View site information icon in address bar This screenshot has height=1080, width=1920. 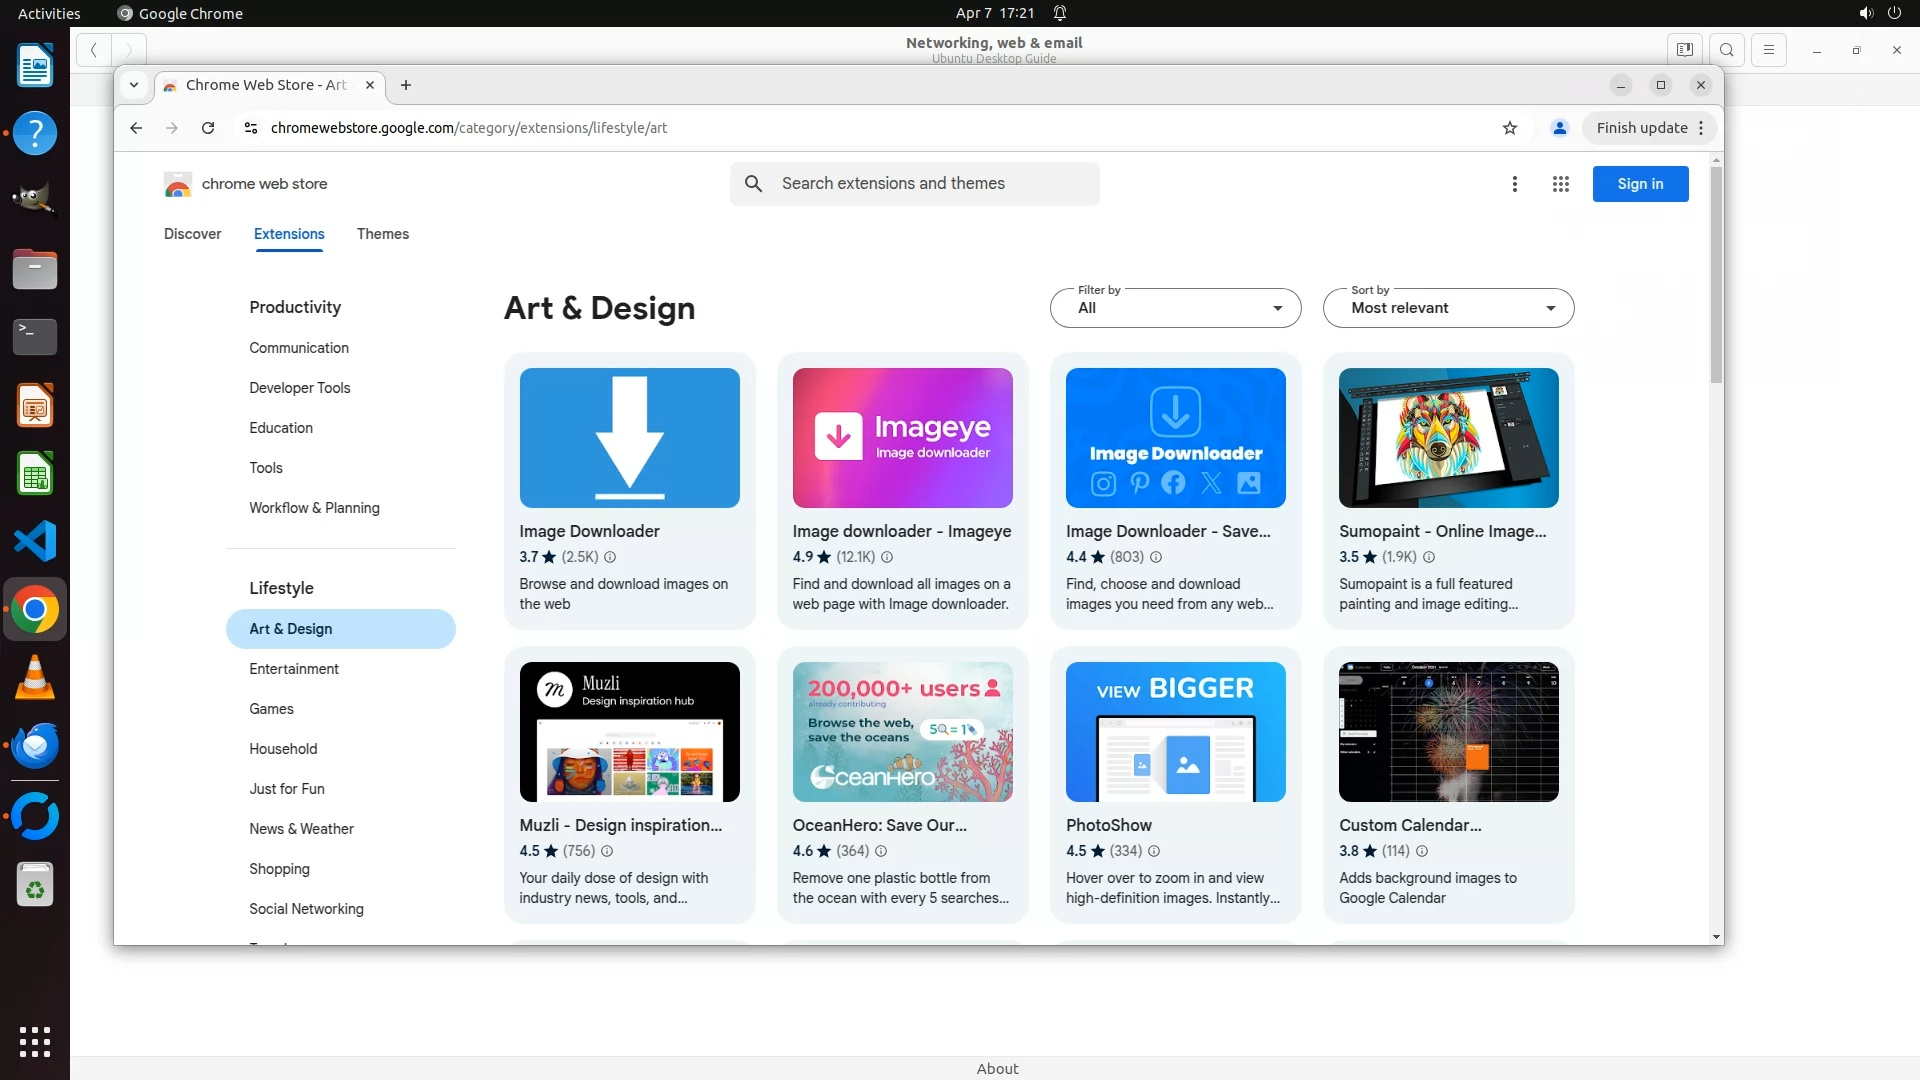pyautogui.click(x=251, y=128)
